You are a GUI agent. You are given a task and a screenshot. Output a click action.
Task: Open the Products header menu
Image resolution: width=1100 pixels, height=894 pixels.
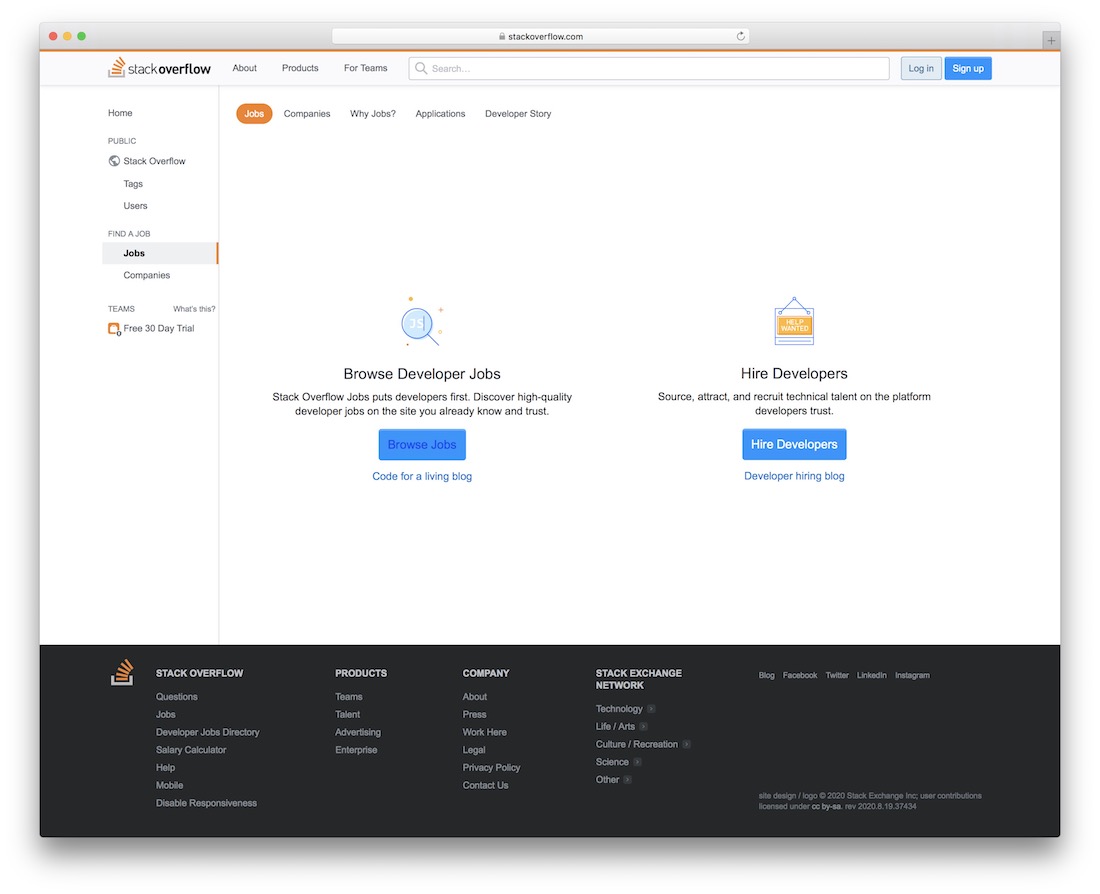(x=300, y=68)
